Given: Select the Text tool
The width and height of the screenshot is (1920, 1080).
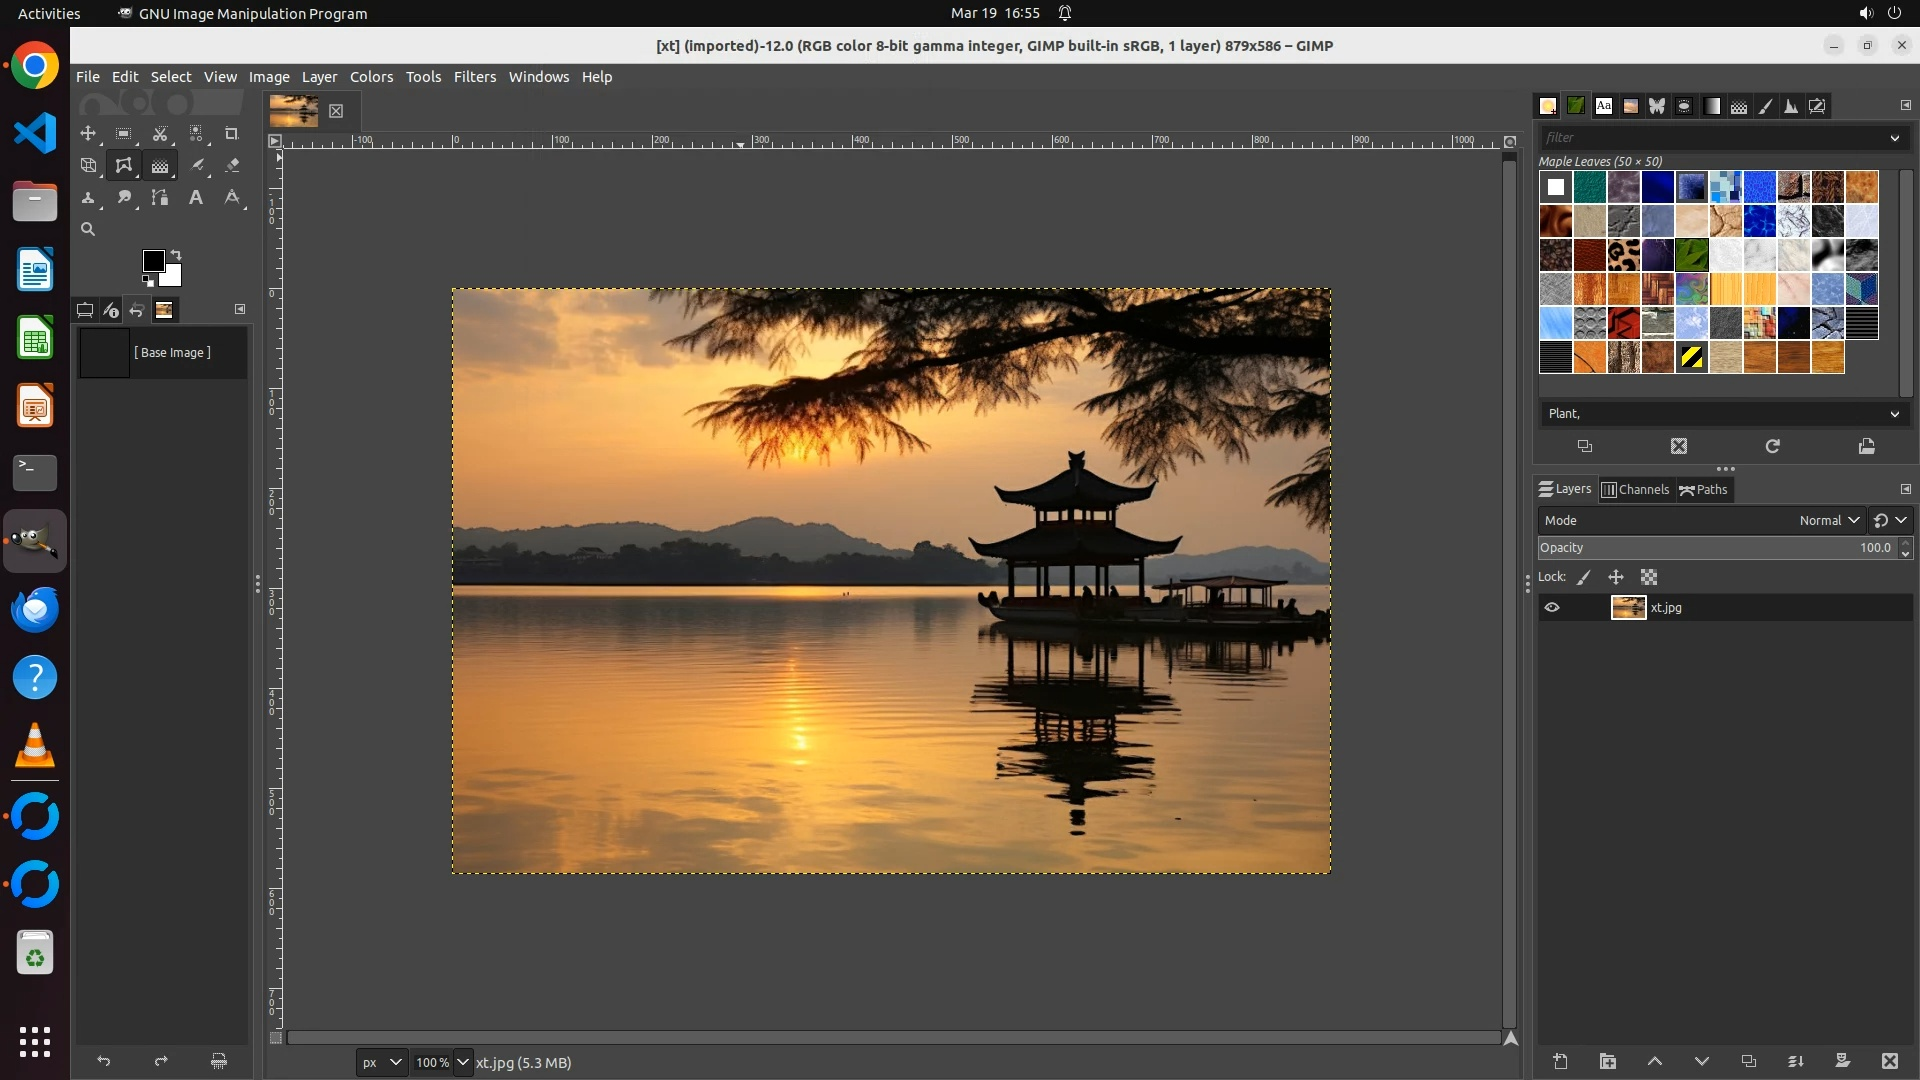Looking at the screenshot, I should [x=196, y=197].
